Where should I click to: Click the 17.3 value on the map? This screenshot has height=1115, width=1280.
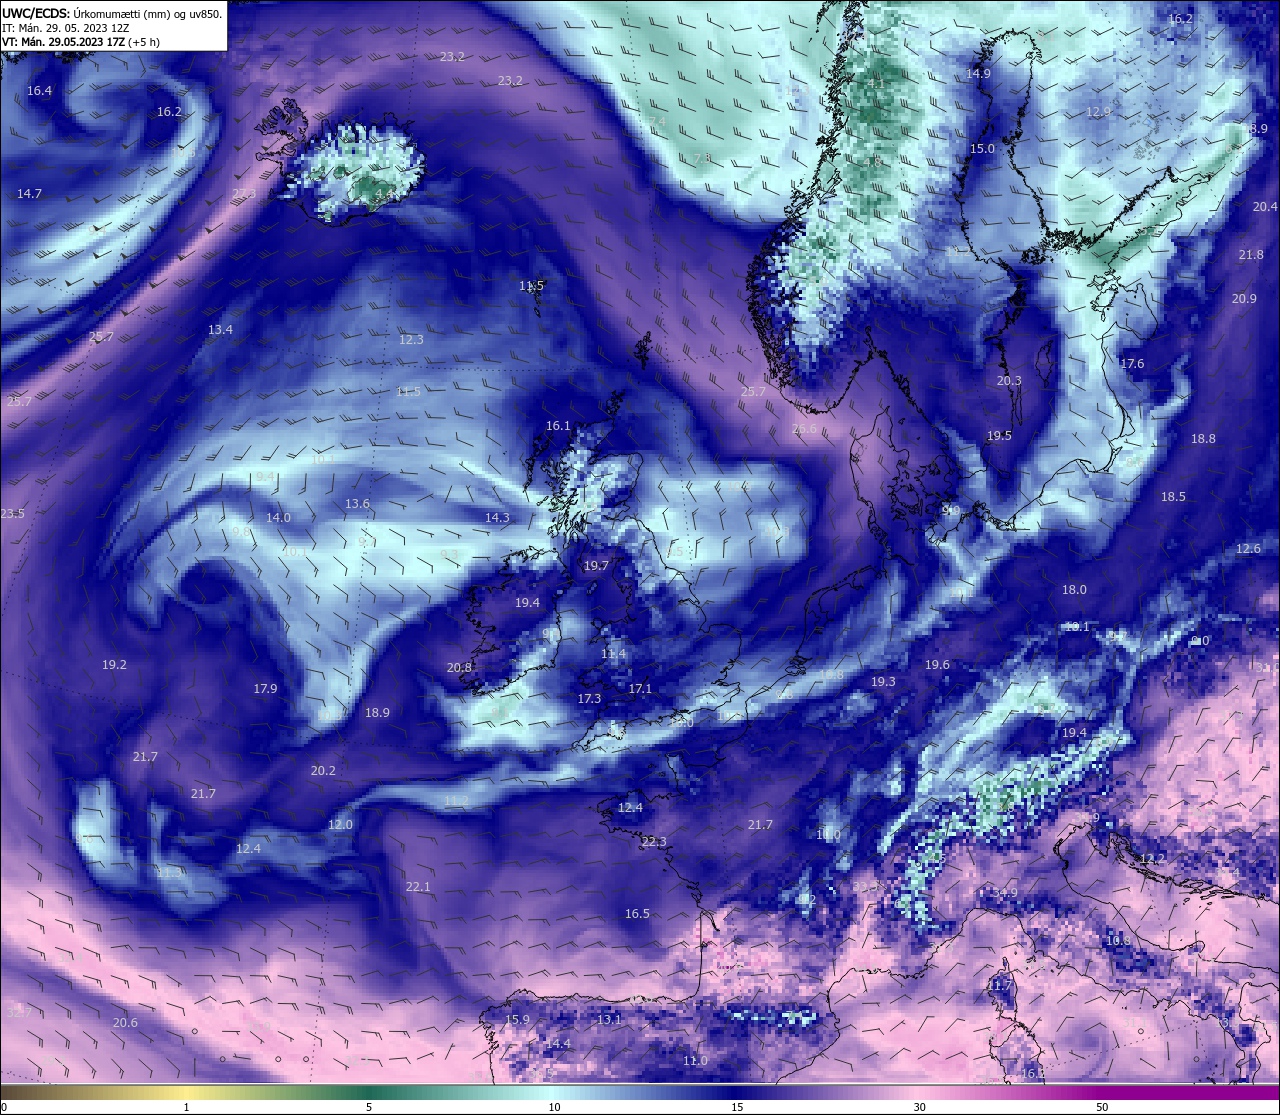589,699
